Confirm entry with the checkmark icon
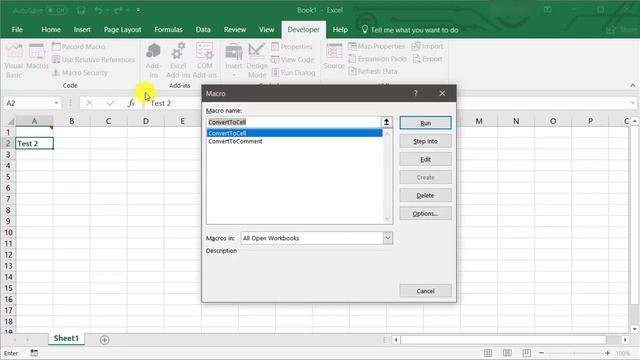This screenshot has height=360, width=640. pyautogui.click(x=110, y=103)
